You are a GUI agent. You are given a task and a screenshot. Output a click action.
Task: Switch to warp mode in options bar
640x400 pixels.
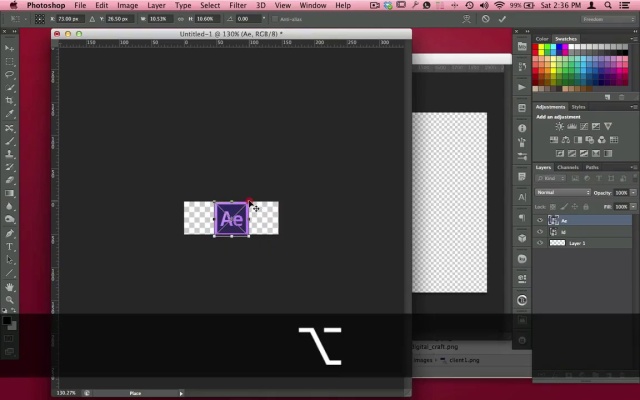pos(467,19)
